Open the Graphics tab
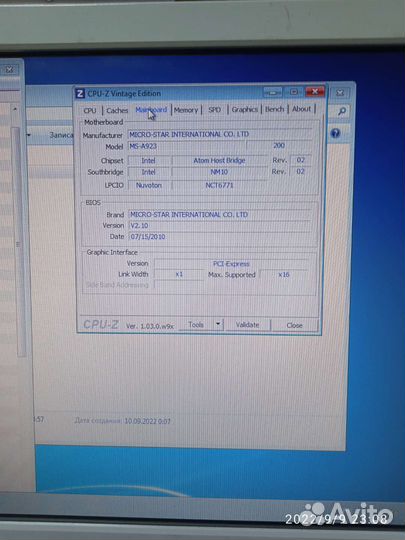 pyautogui.click(x=245, y=109)
